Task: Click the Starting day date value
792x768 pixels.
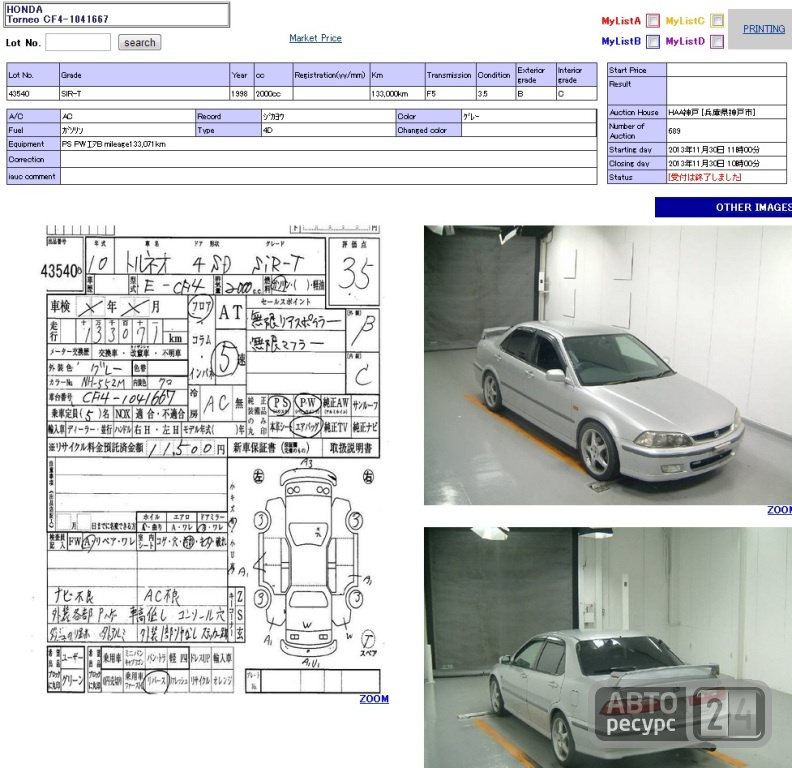Action: (714, 150)
